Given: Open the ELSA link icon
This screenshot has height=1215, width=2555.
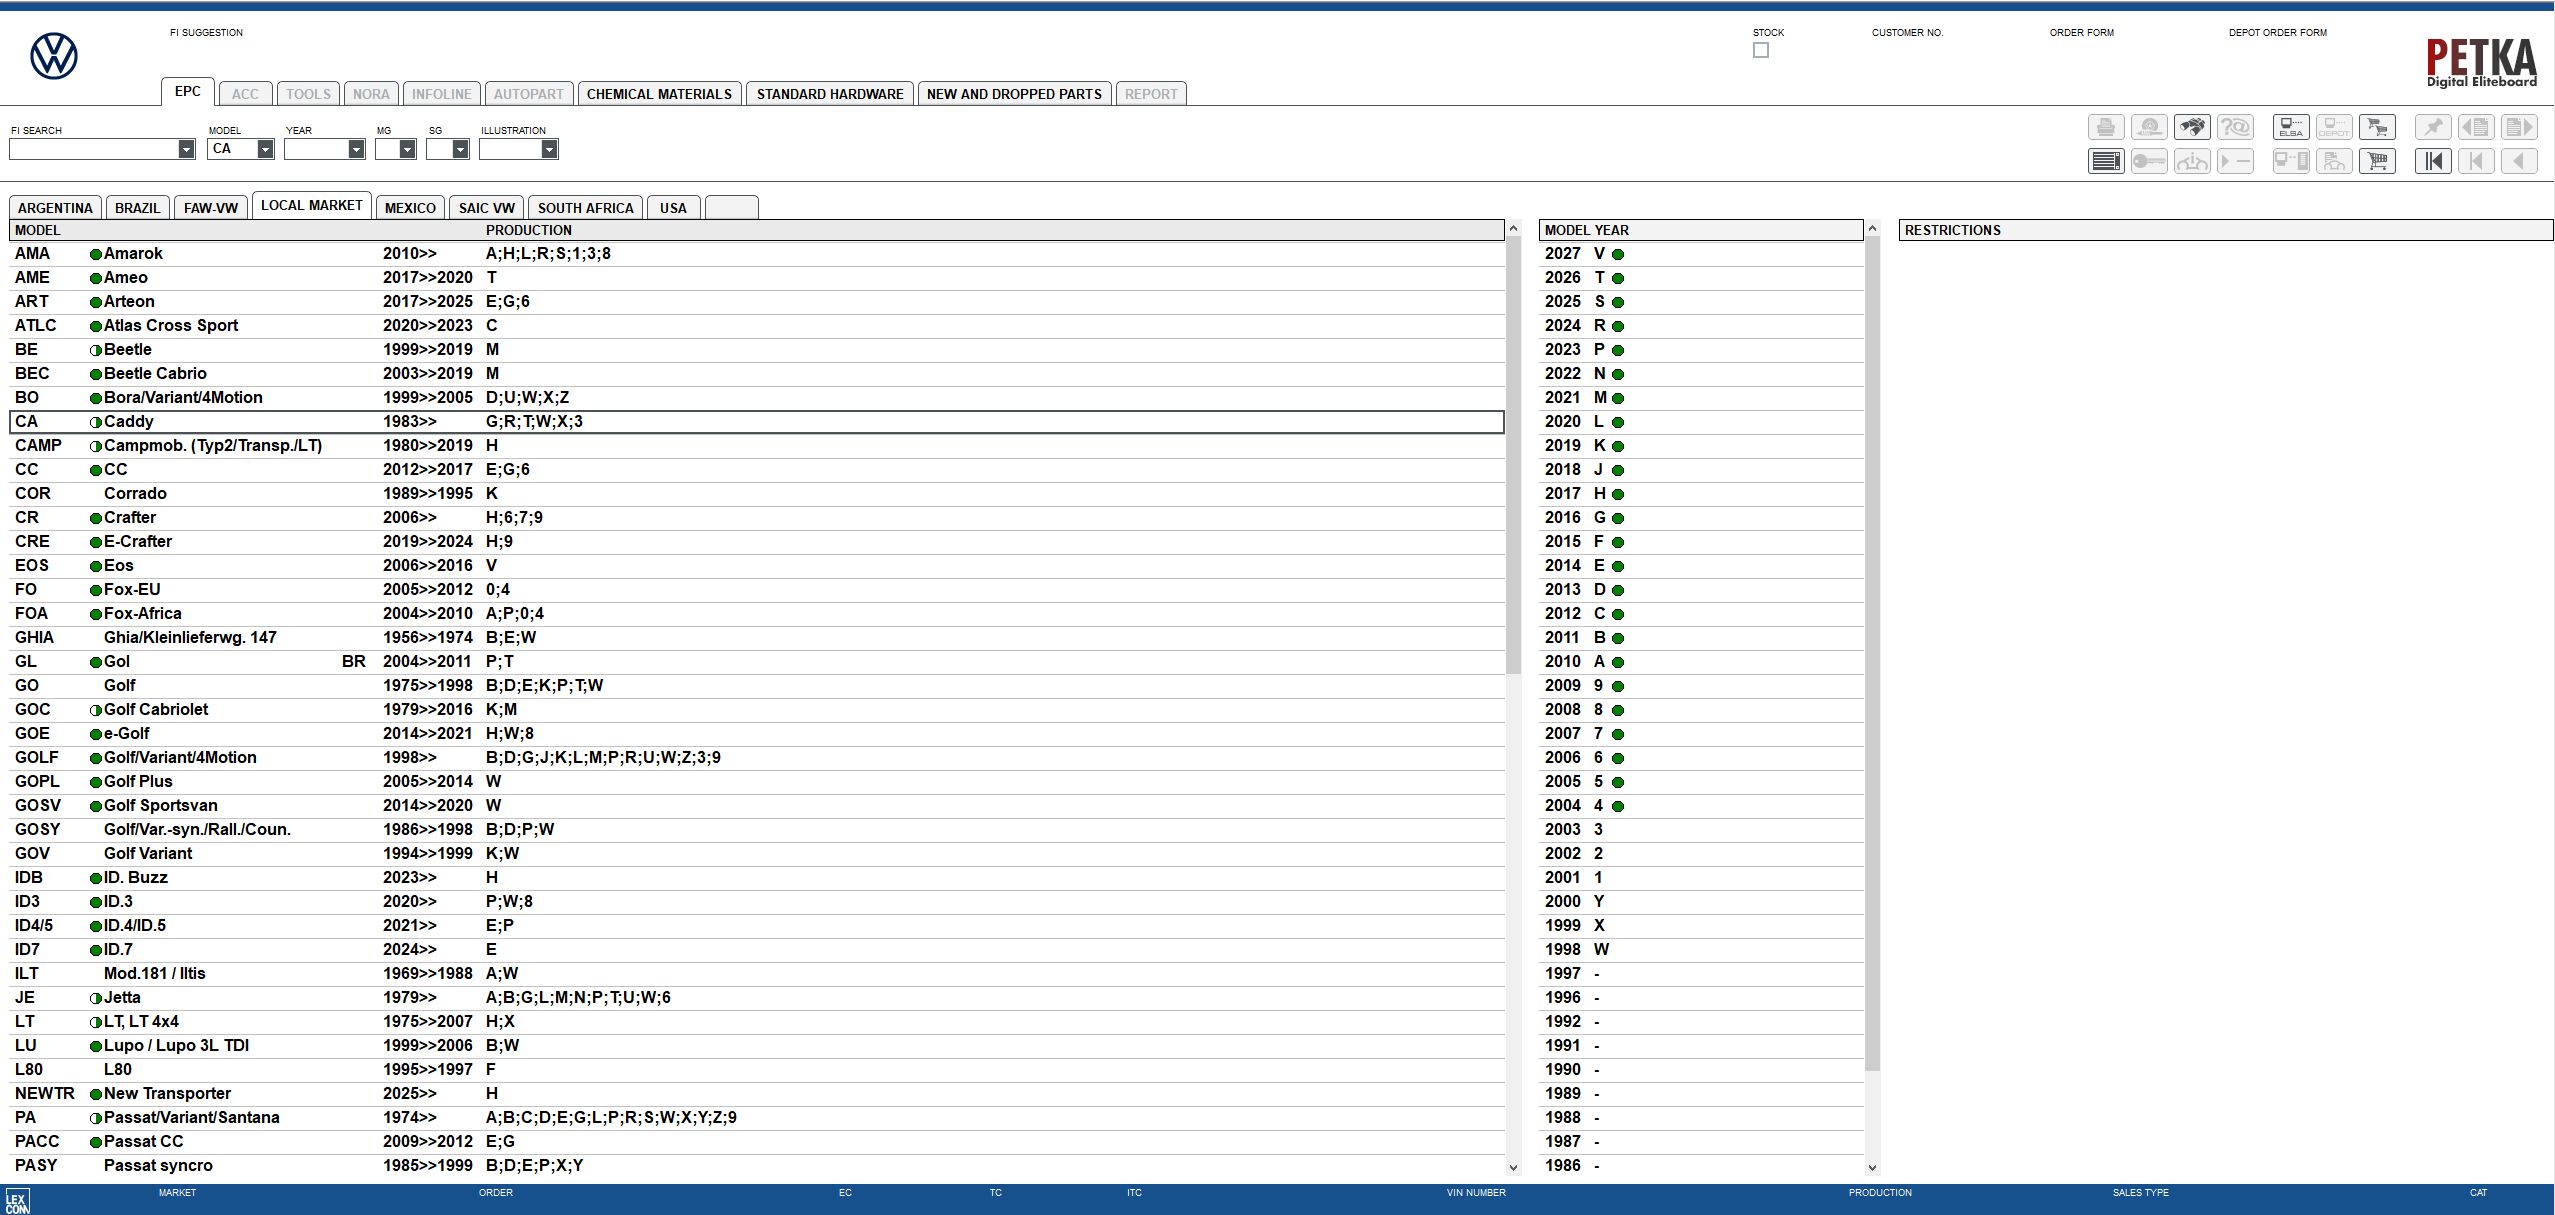Looking at the screenshot, I should [2291, 127].
